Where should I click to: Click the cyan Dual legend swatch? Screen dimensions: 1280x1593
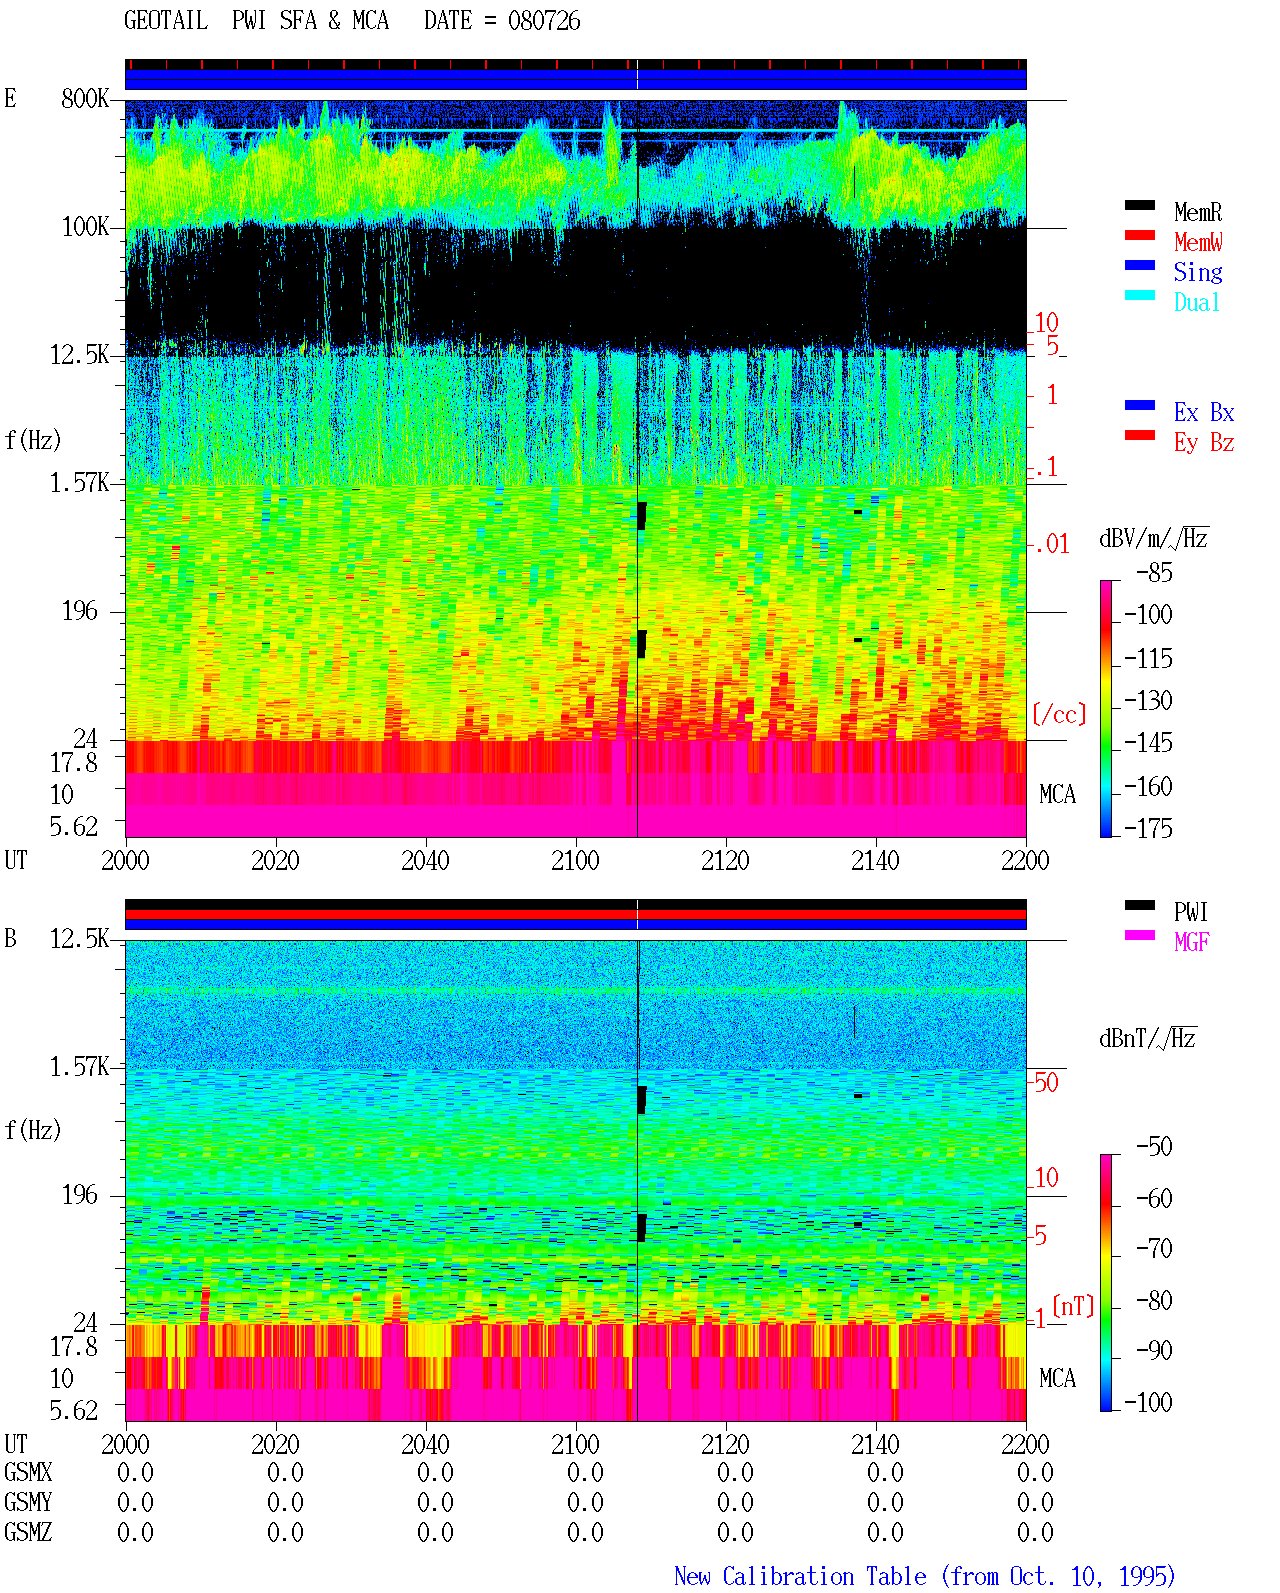point(1140,295)
